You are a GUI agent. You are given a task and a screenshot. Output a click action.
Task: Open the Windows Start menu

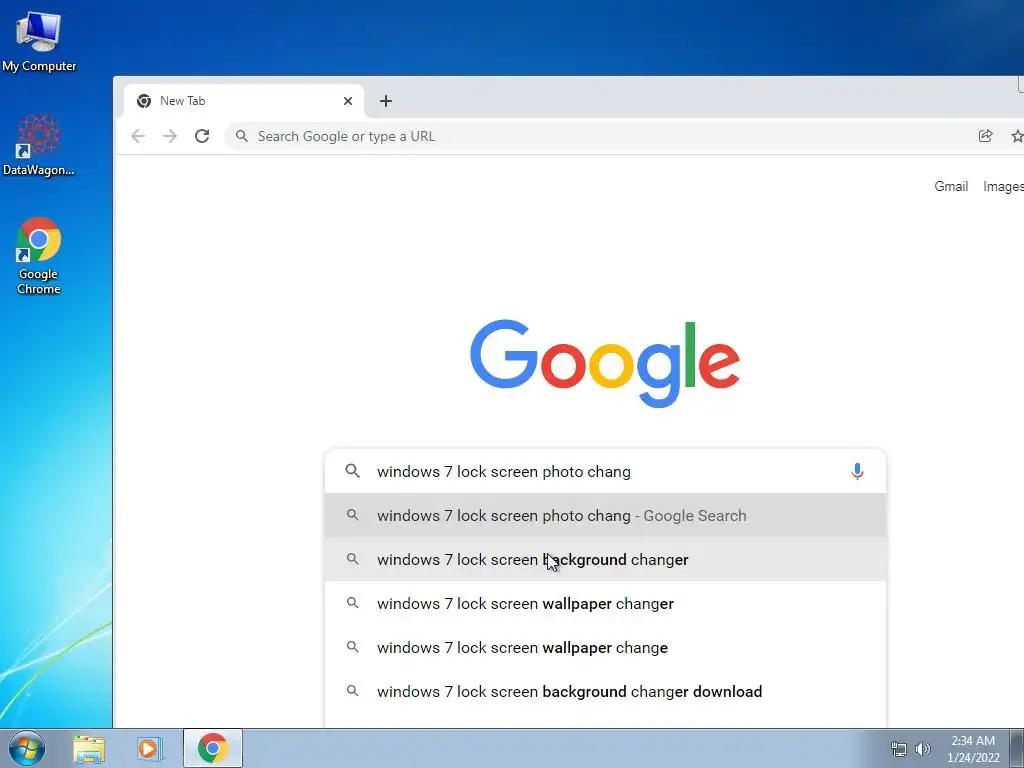(x=27, y=748)
